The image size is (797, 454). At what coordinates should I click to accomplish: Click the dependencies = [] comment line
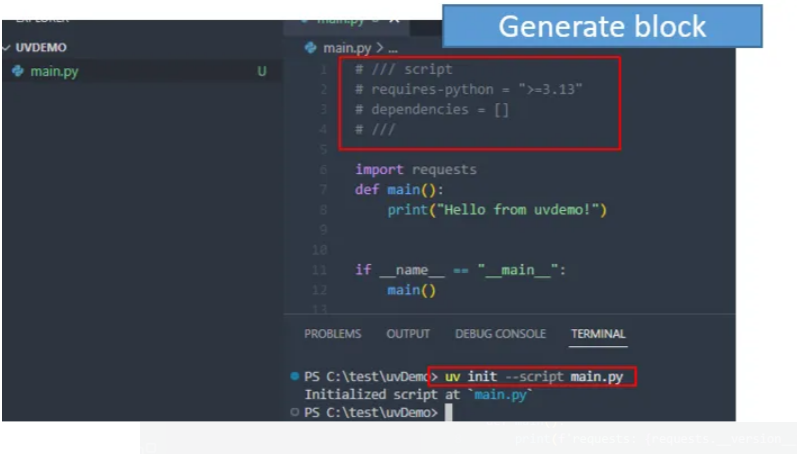point(432,110)
